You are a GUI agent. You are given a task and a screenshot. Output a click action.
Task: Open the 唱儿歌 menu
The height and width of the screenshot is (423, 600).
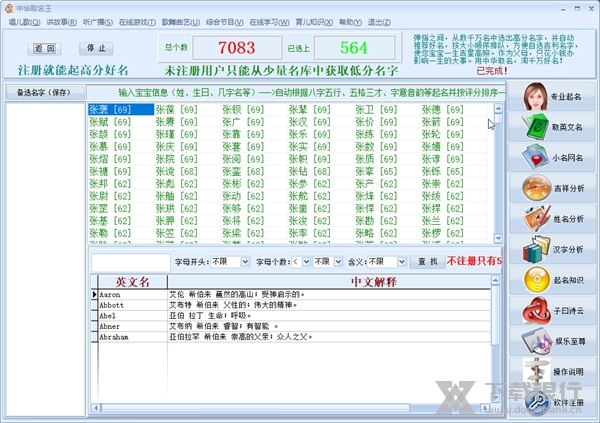click(x=24, y=22)
